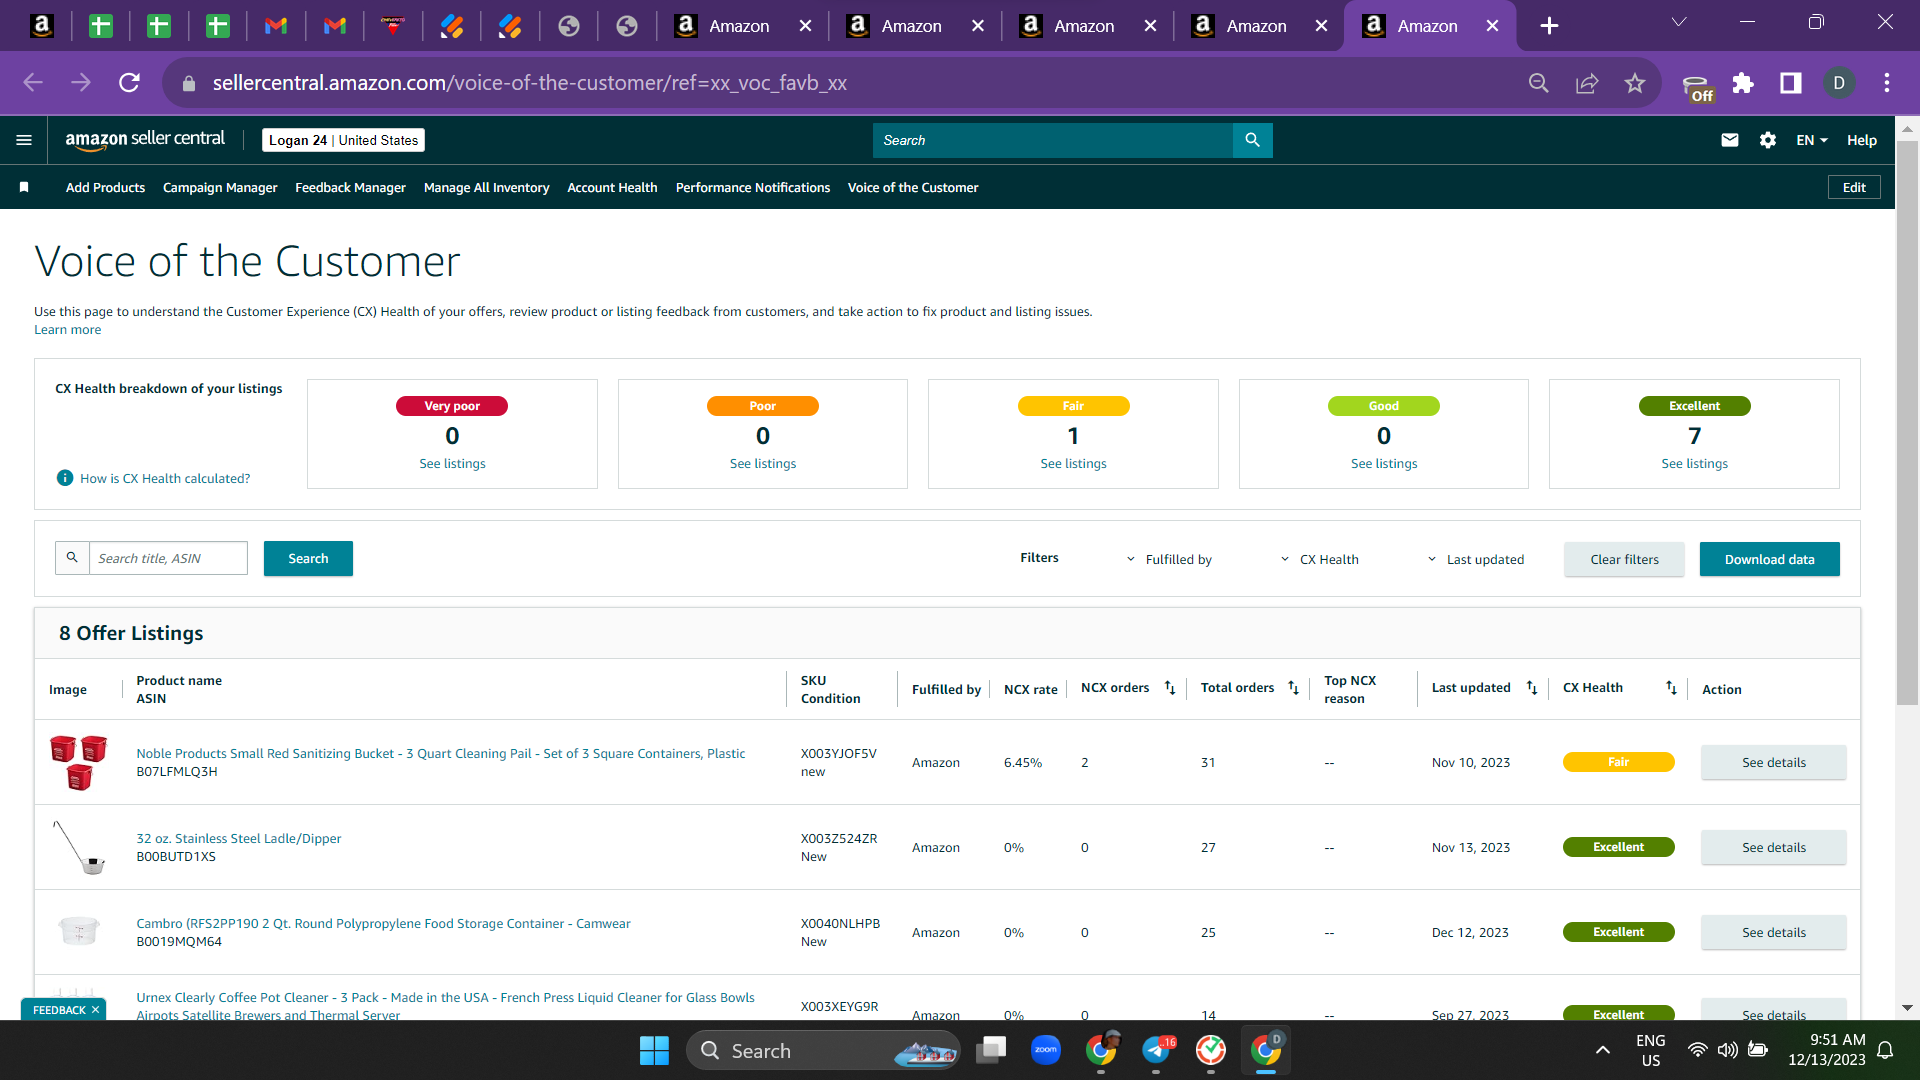The image size is (1920, 1080).
Task: Open the browser zoom magnifier icon
Action: 1539,83
